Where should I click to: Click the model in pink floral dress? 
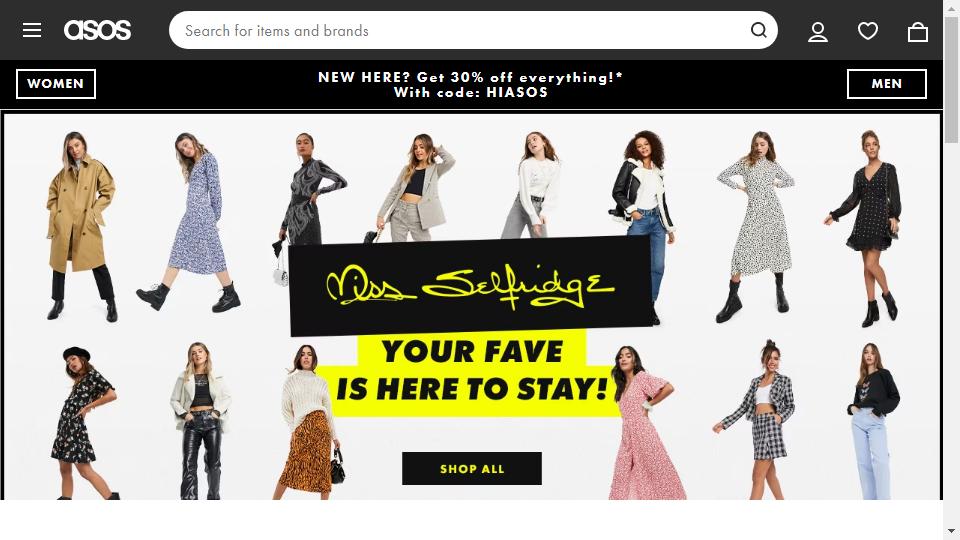click(643, 422)
